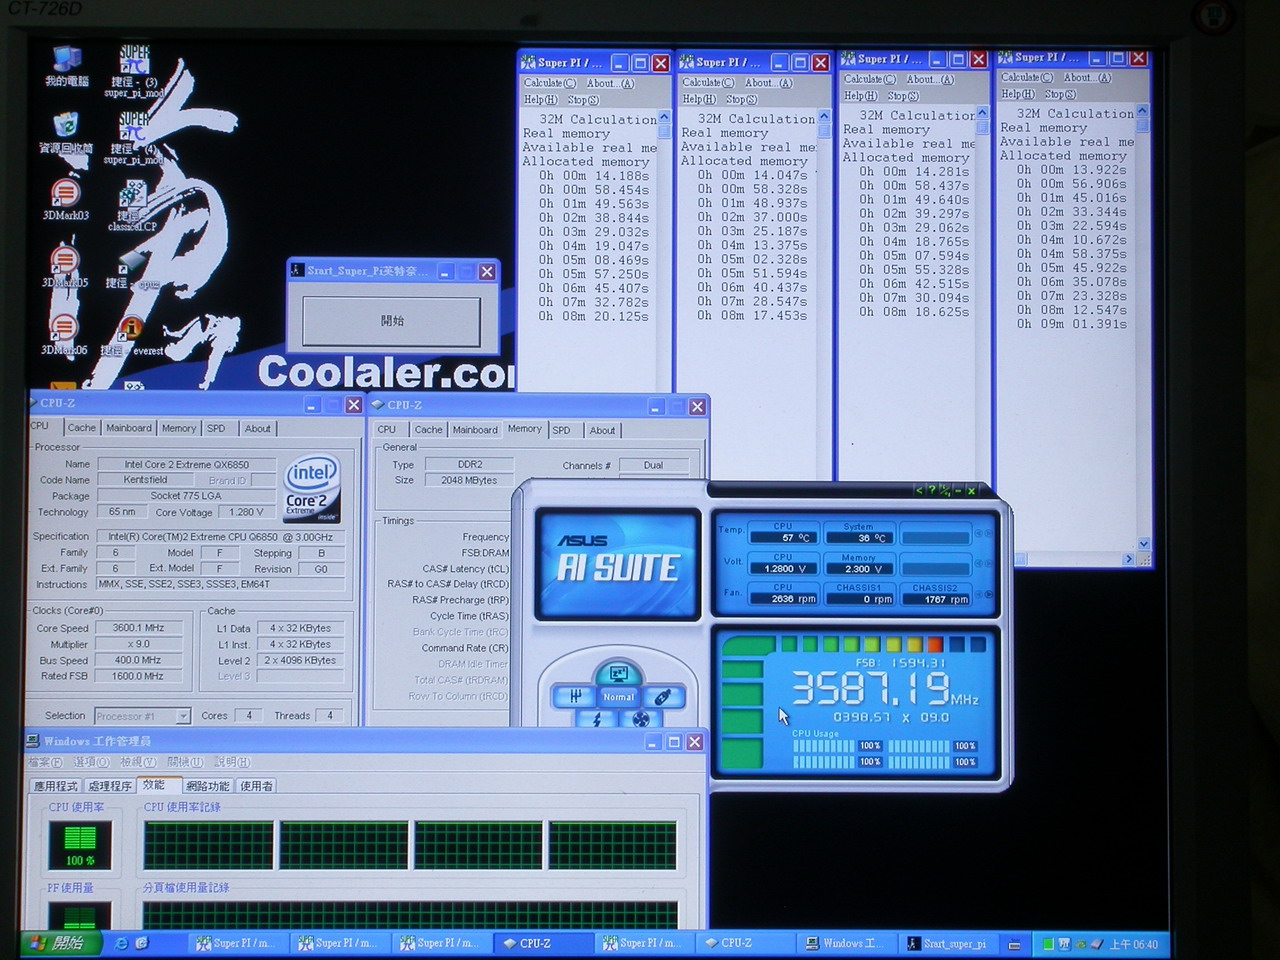The height and width of the screenshot is (960, 1280).
Task: Click the Intel Core 2 Extreme logo
Action: click(312, 489)
